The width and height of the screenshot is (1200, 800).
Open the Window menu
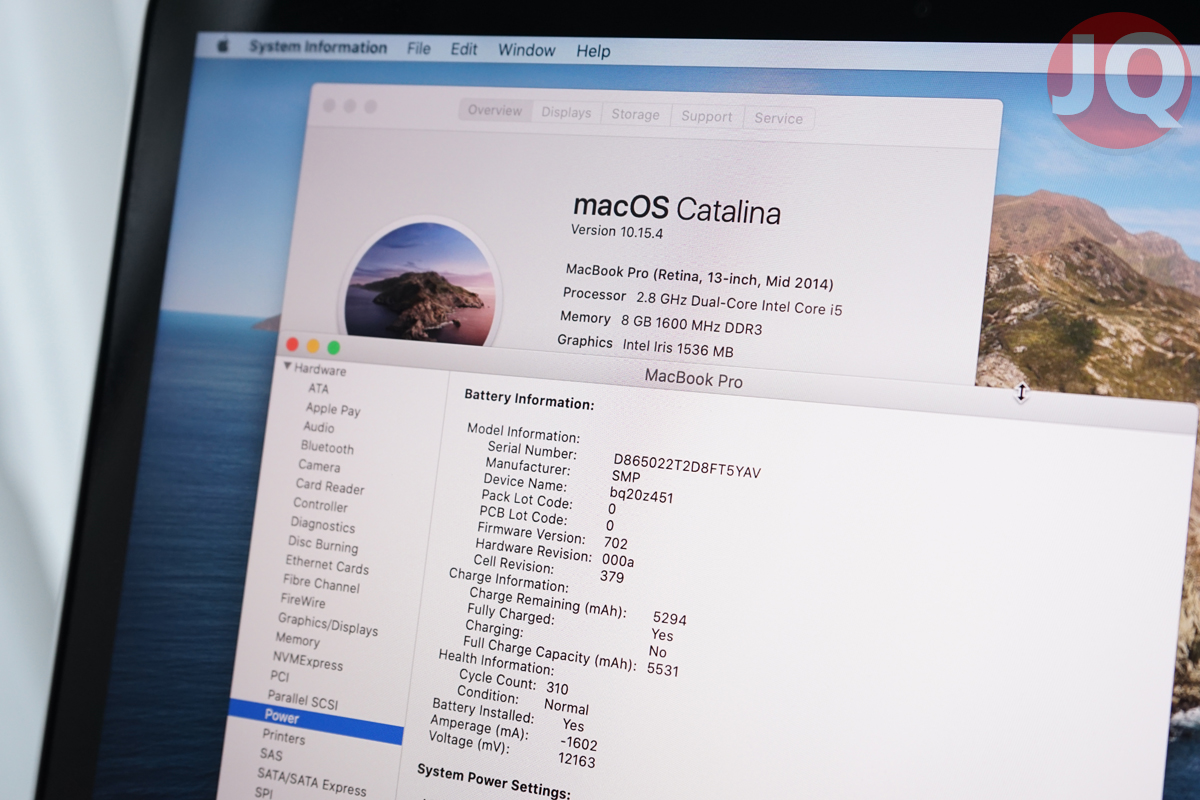click(526, 50)
